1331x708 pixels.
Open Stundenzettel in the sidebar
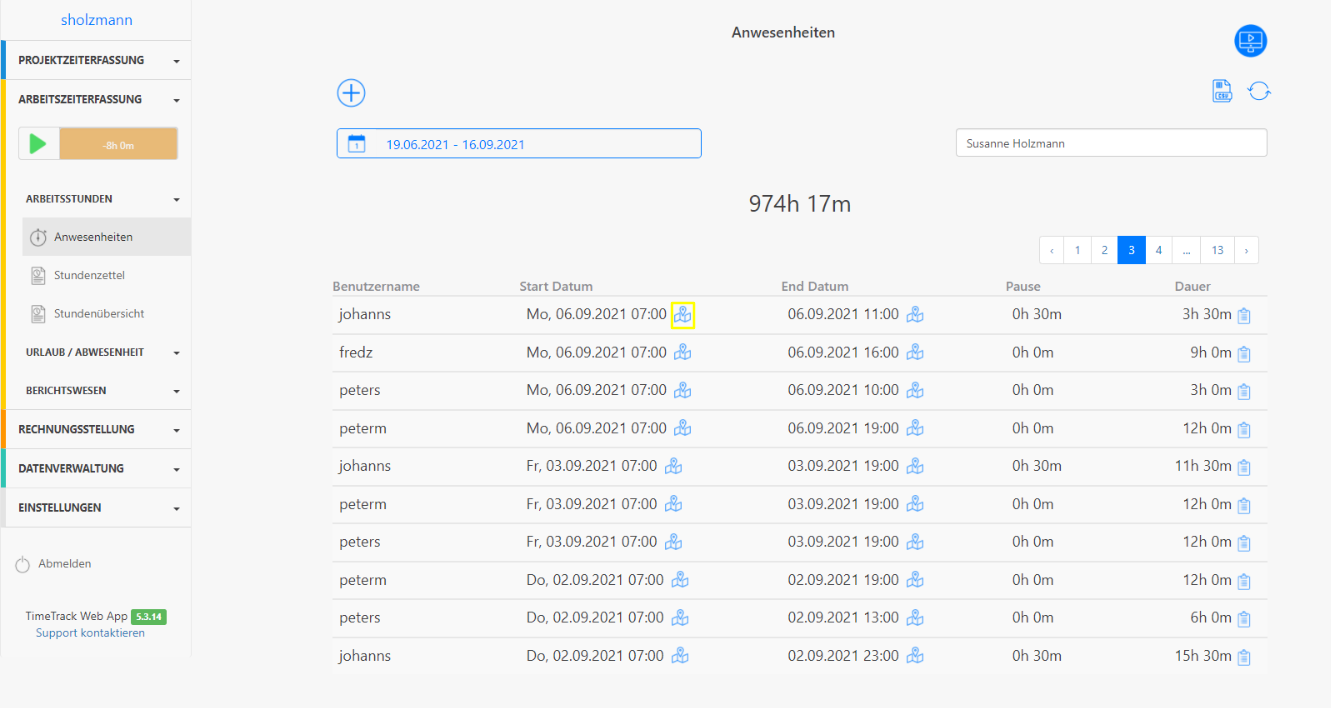point(89,275)
